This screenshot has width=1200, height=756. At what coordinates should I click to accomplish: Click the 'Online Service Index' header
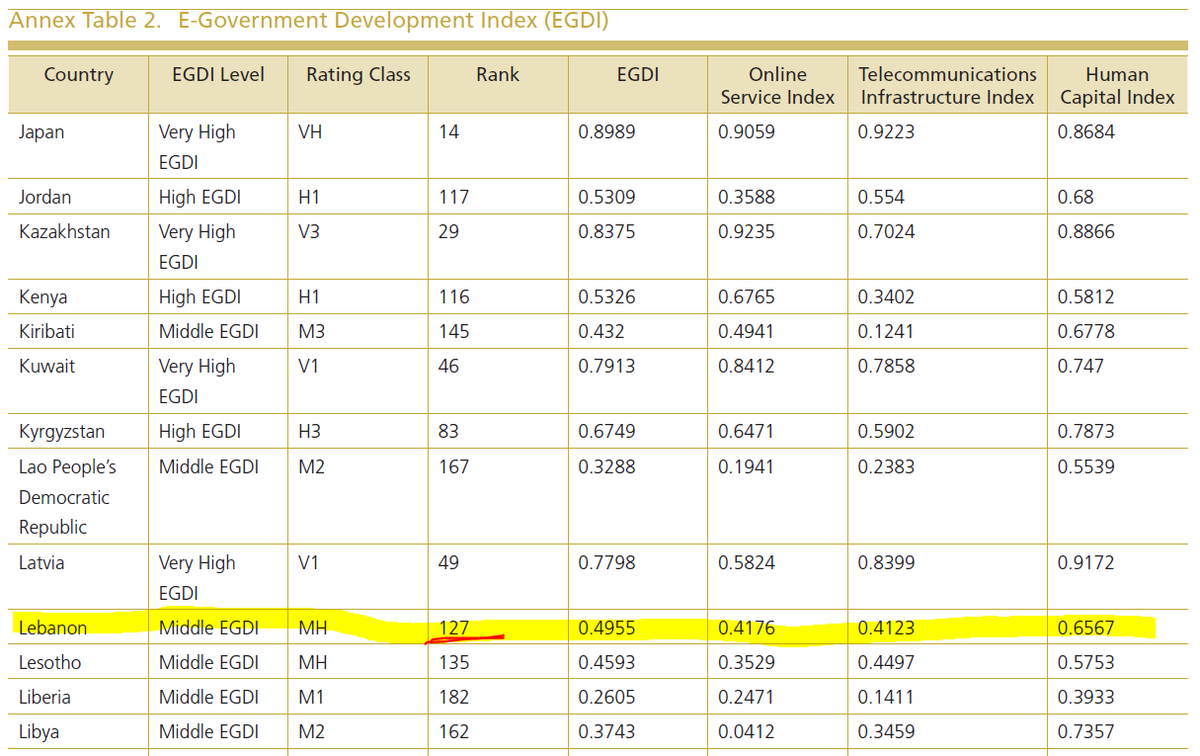point(777,86)
